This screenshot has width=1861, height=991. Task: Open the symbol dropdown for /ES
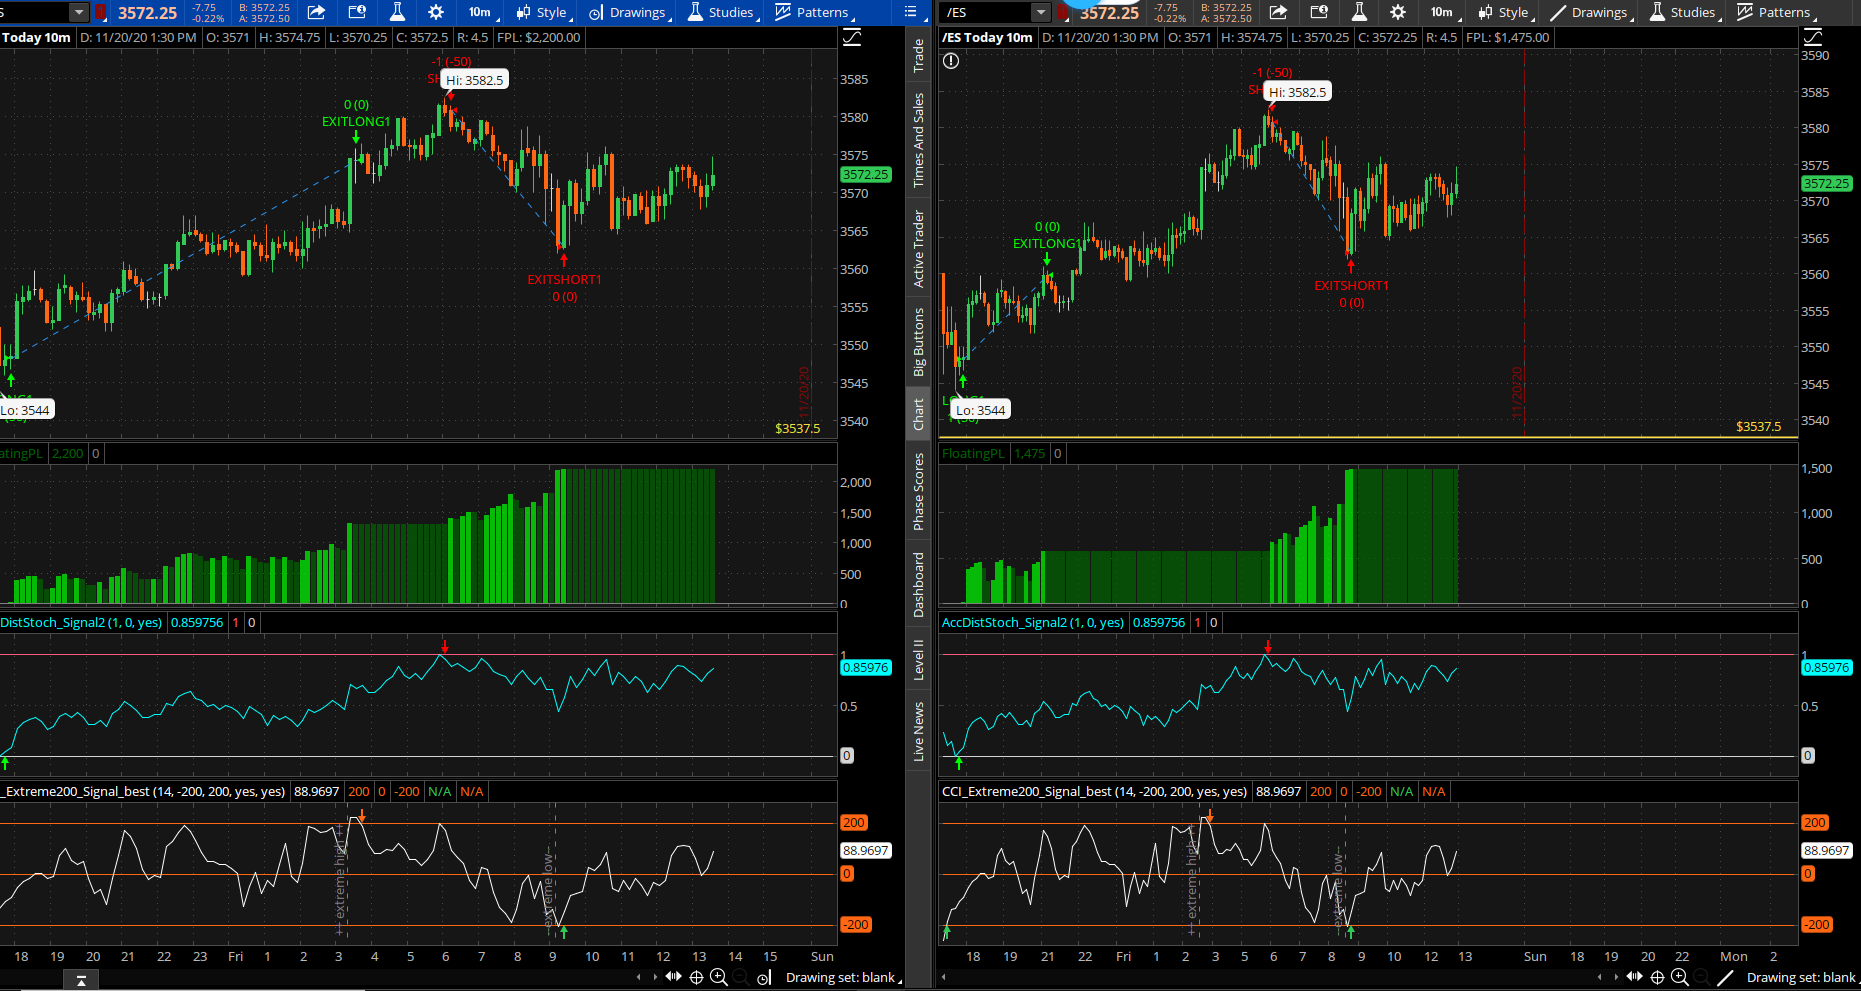point(1041,12)
